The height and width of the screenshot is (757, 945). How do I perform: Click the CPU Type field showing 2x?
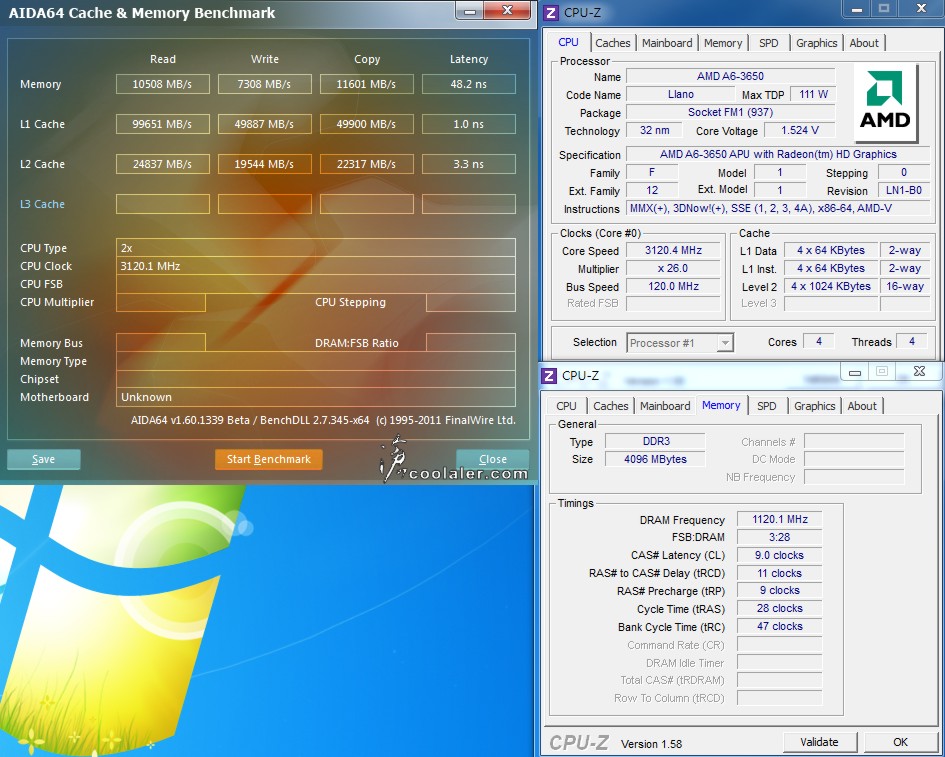pos(316,248)
